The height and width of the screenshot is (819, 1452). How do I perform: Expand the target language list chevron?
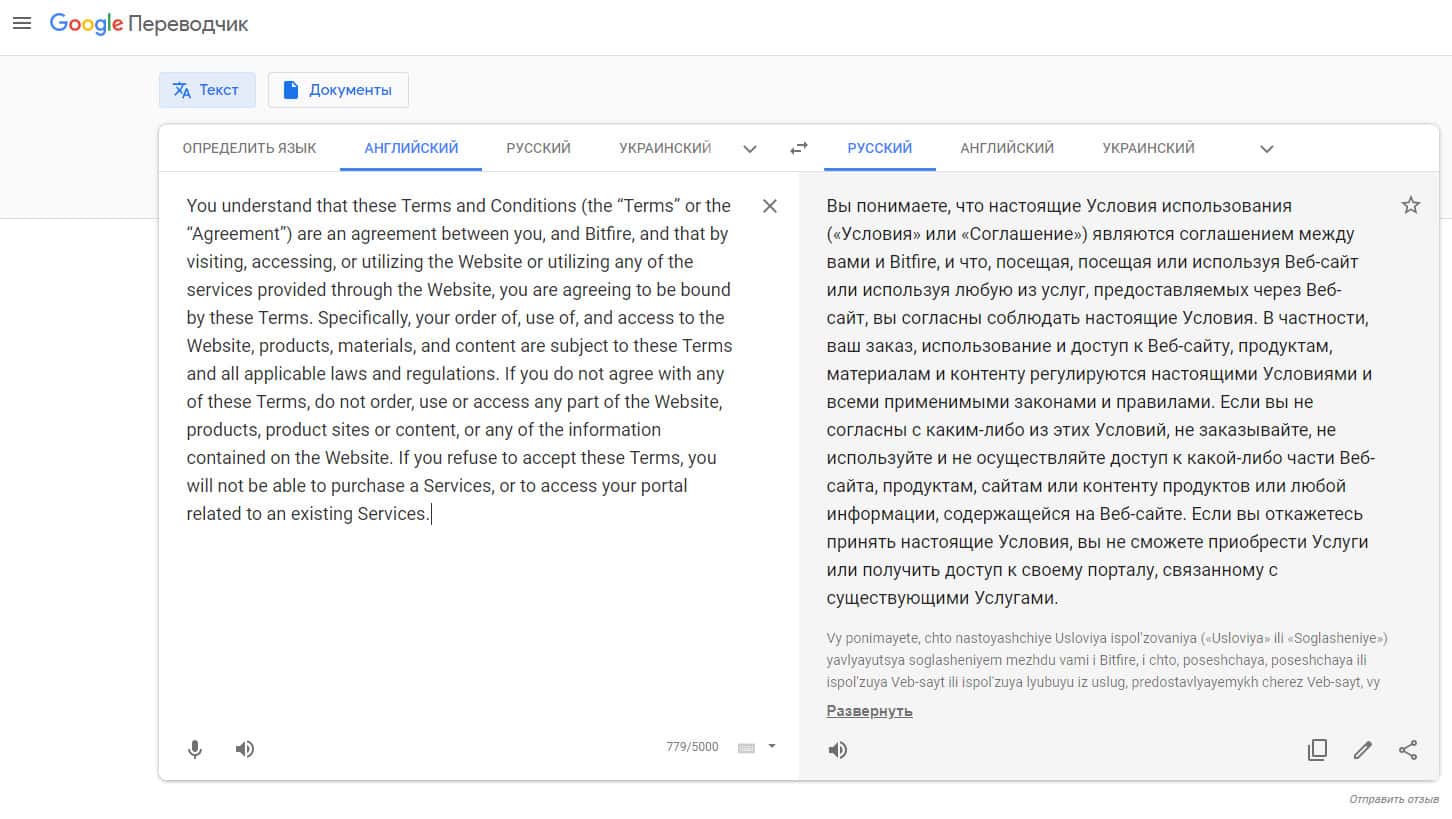point(1266,149)
